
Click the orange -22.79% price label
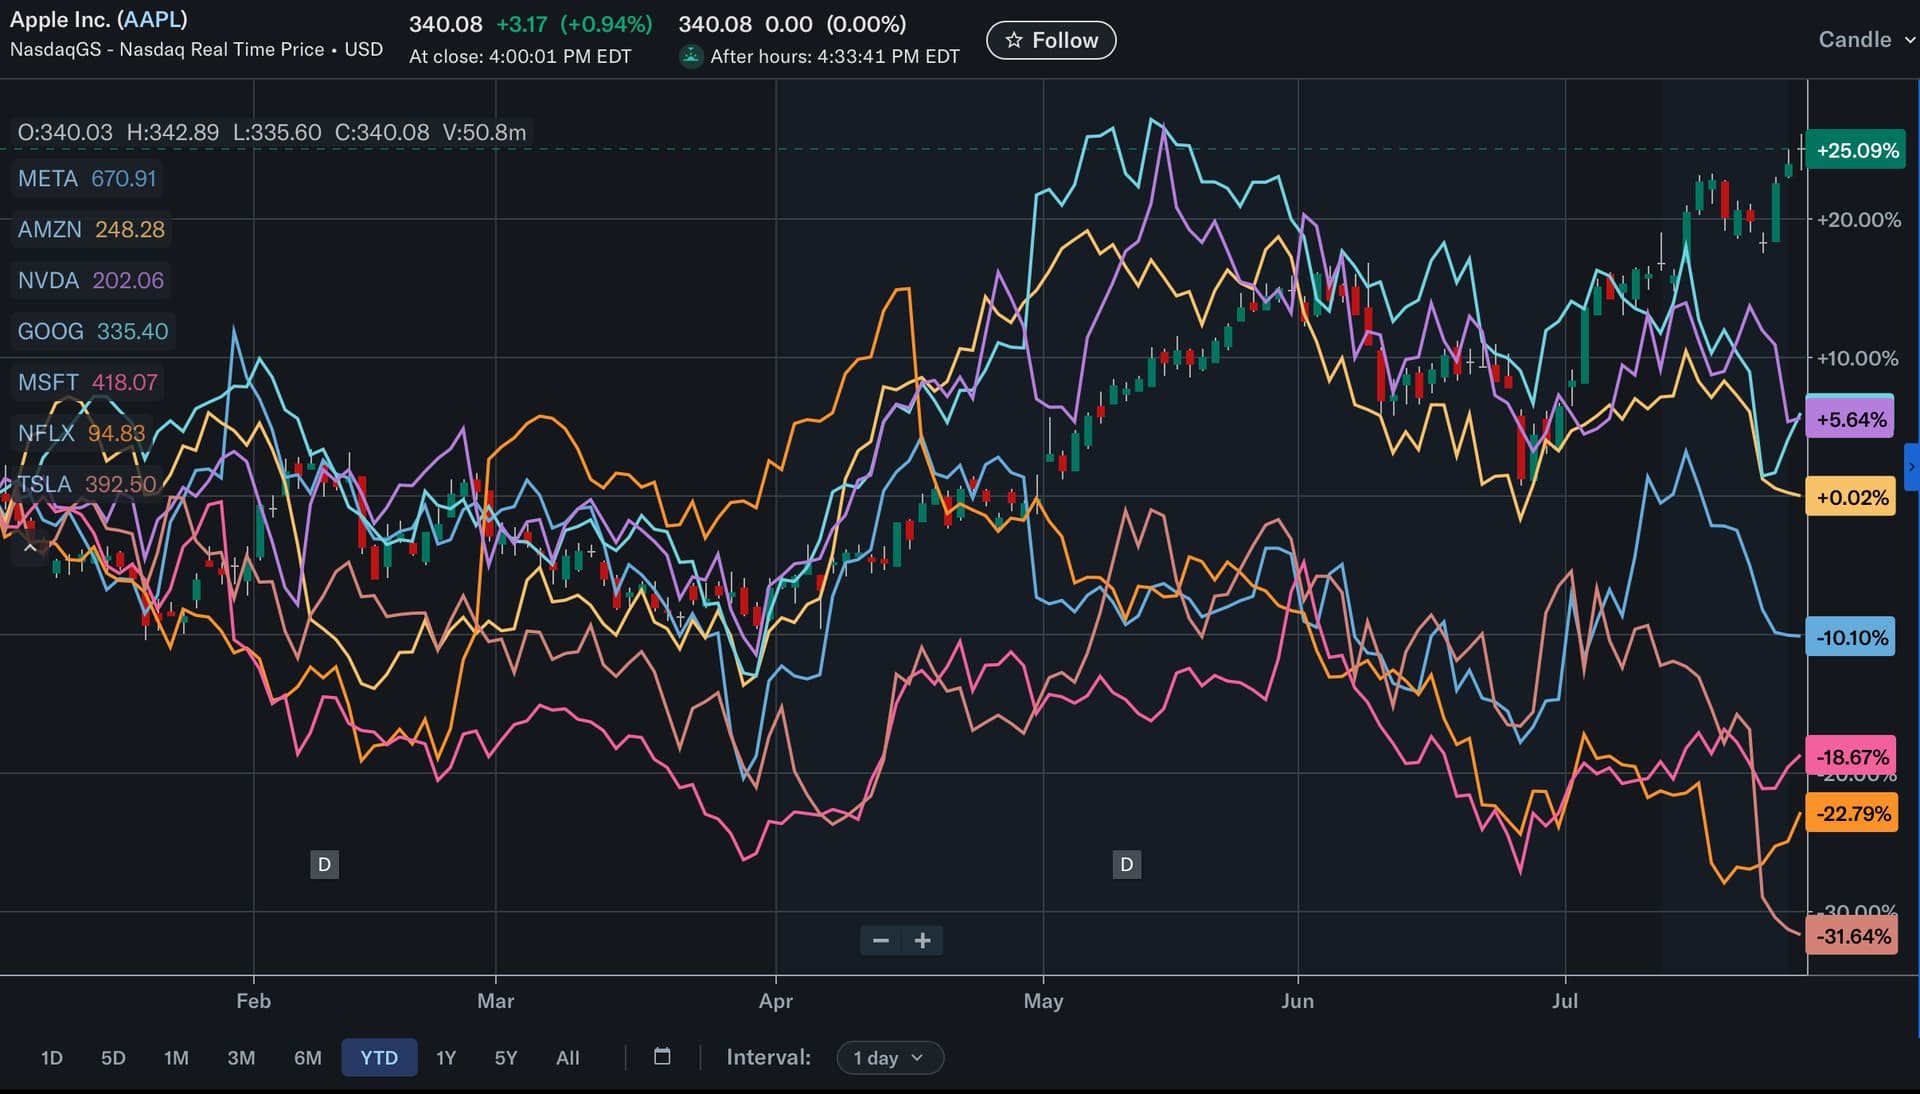coord(1852,814)
